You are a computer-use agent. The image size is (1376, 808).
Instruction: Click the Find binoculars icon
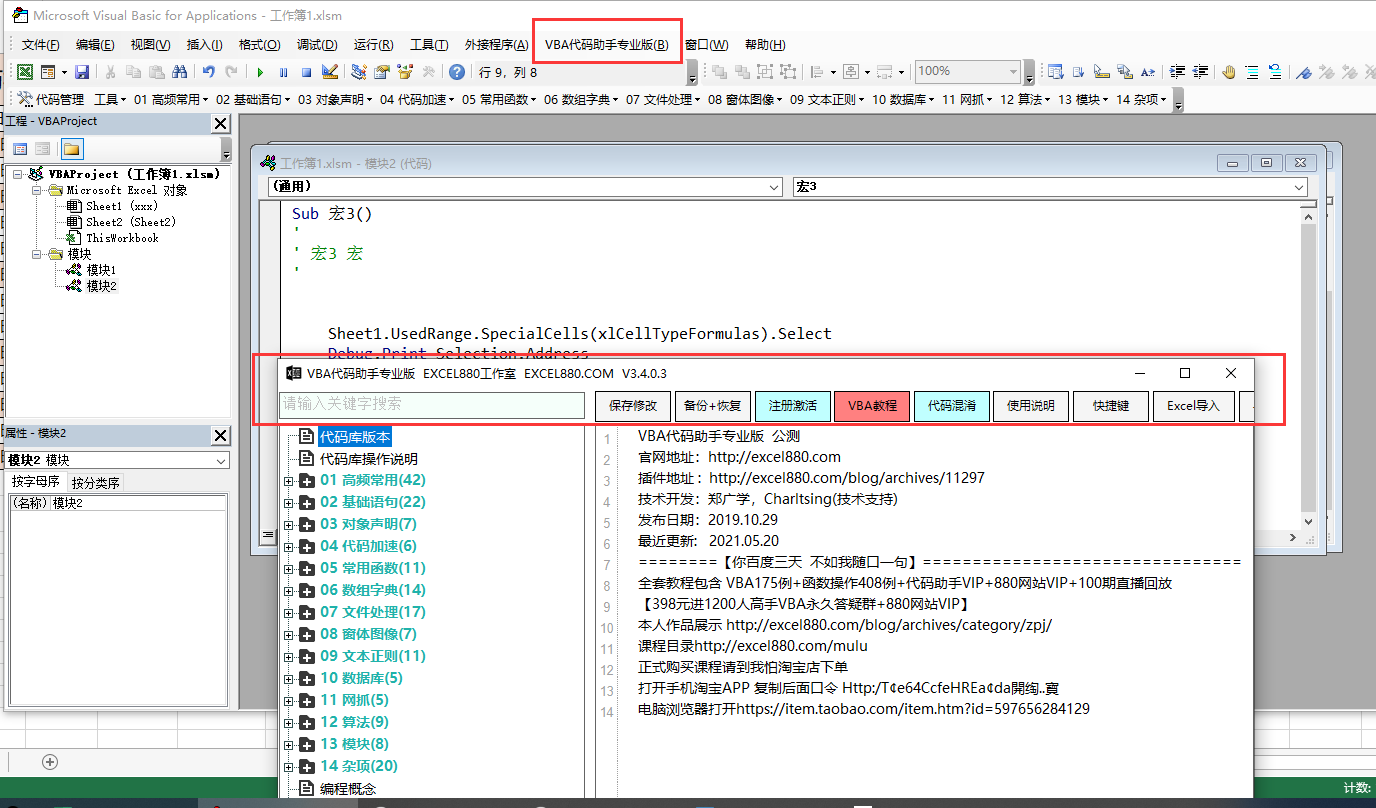coord(179,72)
